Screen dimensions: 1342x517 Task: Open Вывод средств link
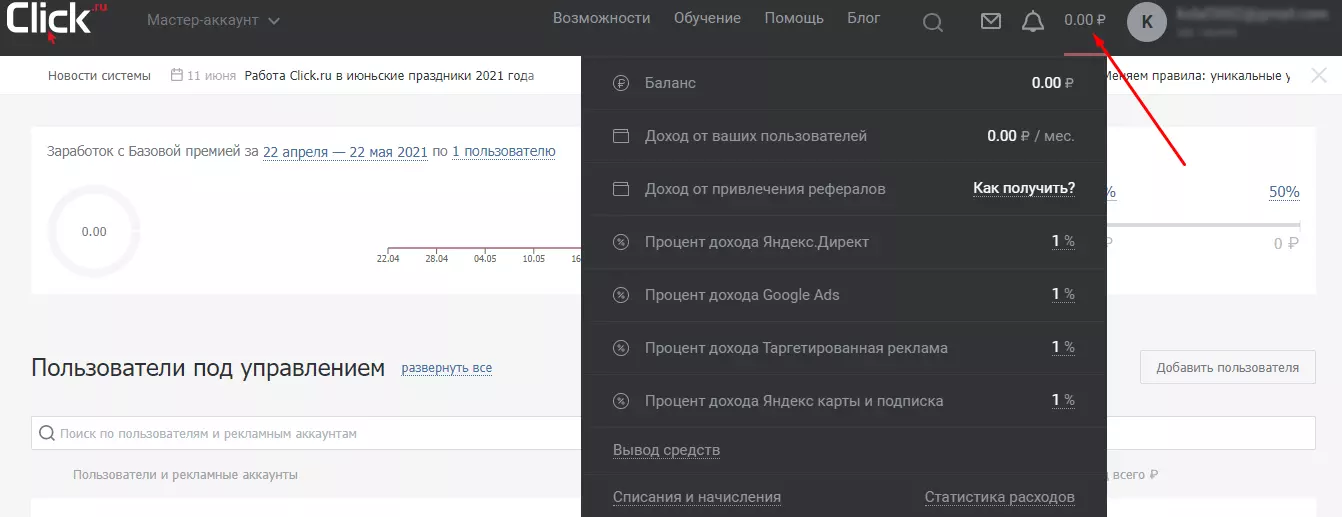pyautogui.click(x=666, y=450)
